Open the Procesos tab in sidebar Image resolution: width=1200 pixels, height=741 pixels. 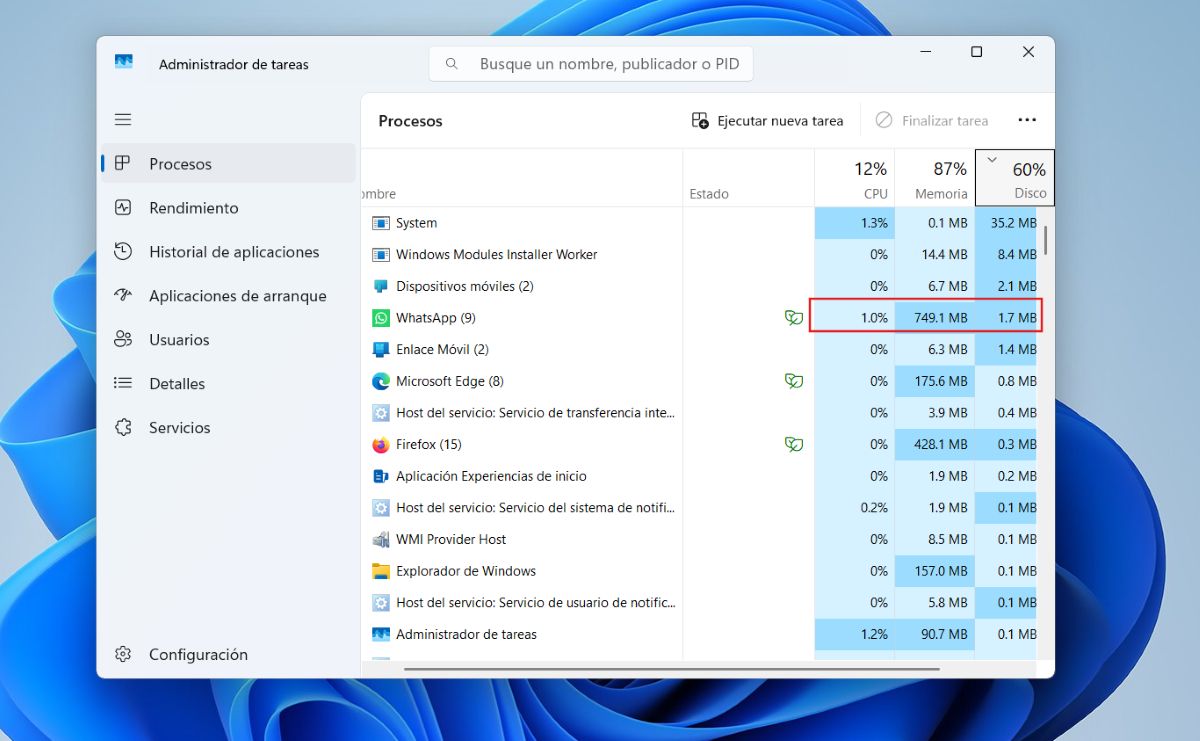point(229,163)
